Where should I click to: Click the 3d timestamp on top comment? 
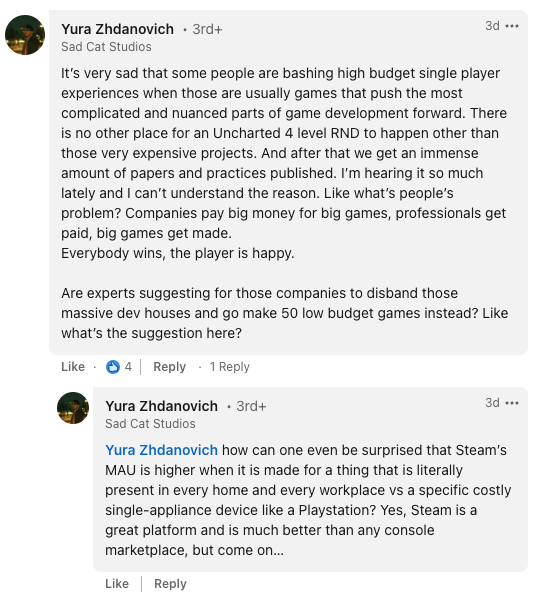[492, 26]
